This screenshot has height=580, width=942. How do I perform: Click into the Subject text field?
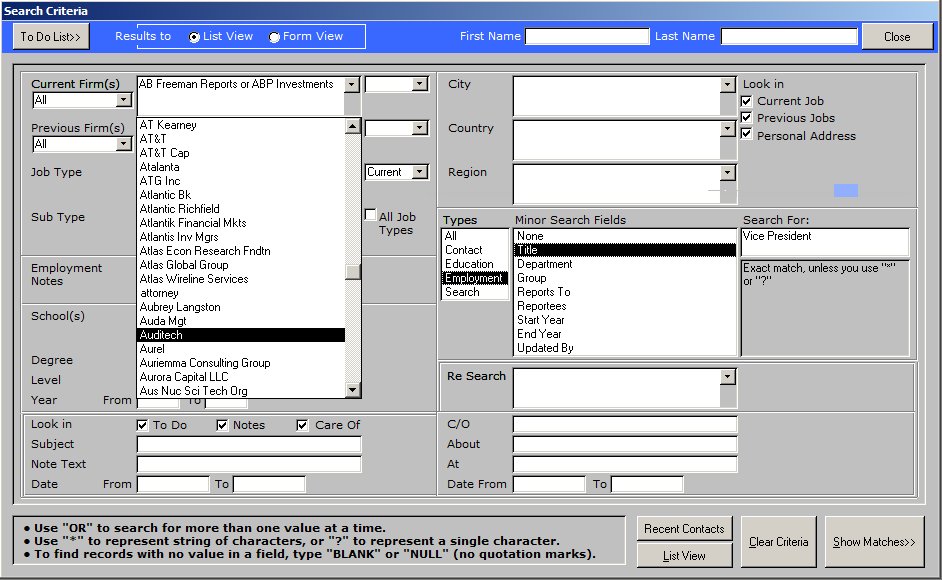249,444
